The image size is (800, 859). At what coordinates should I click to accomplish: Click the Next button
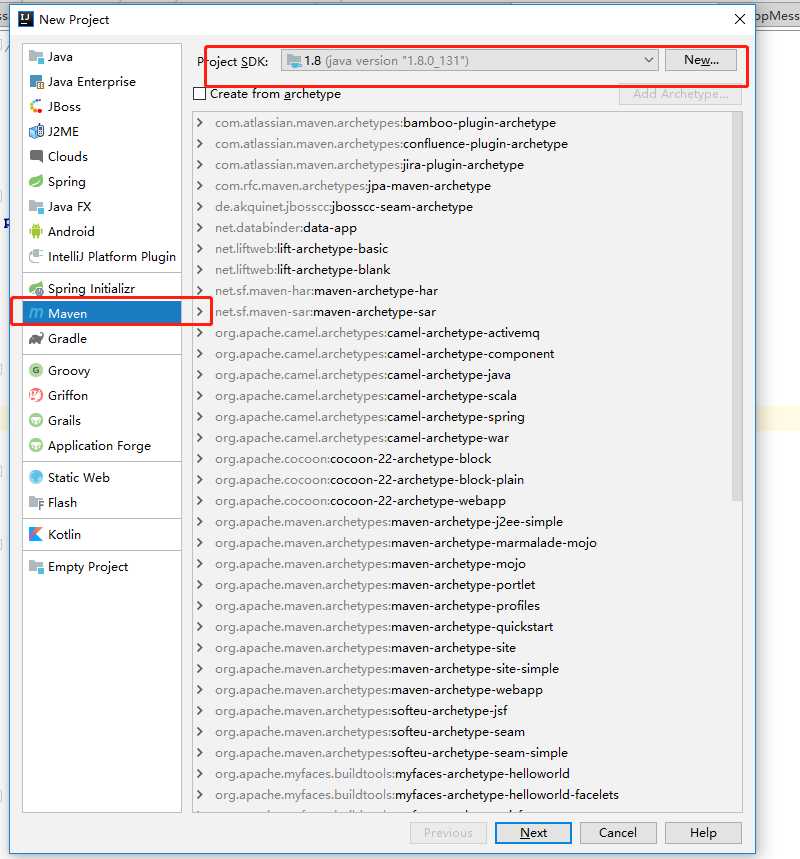(x=533, y=833)
